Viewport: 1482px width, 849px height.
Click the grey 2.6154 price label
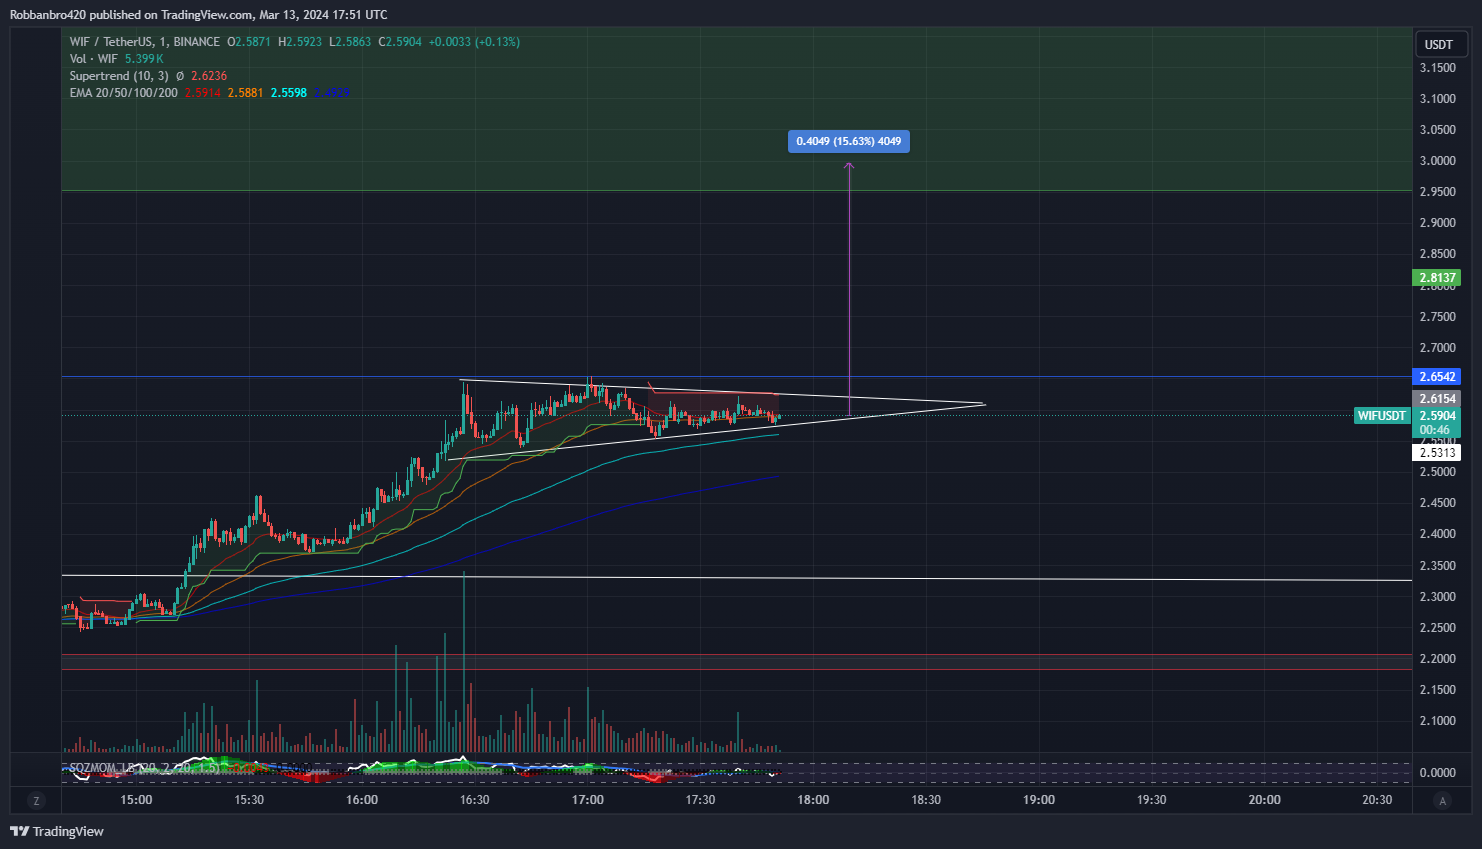(1437, 399)
